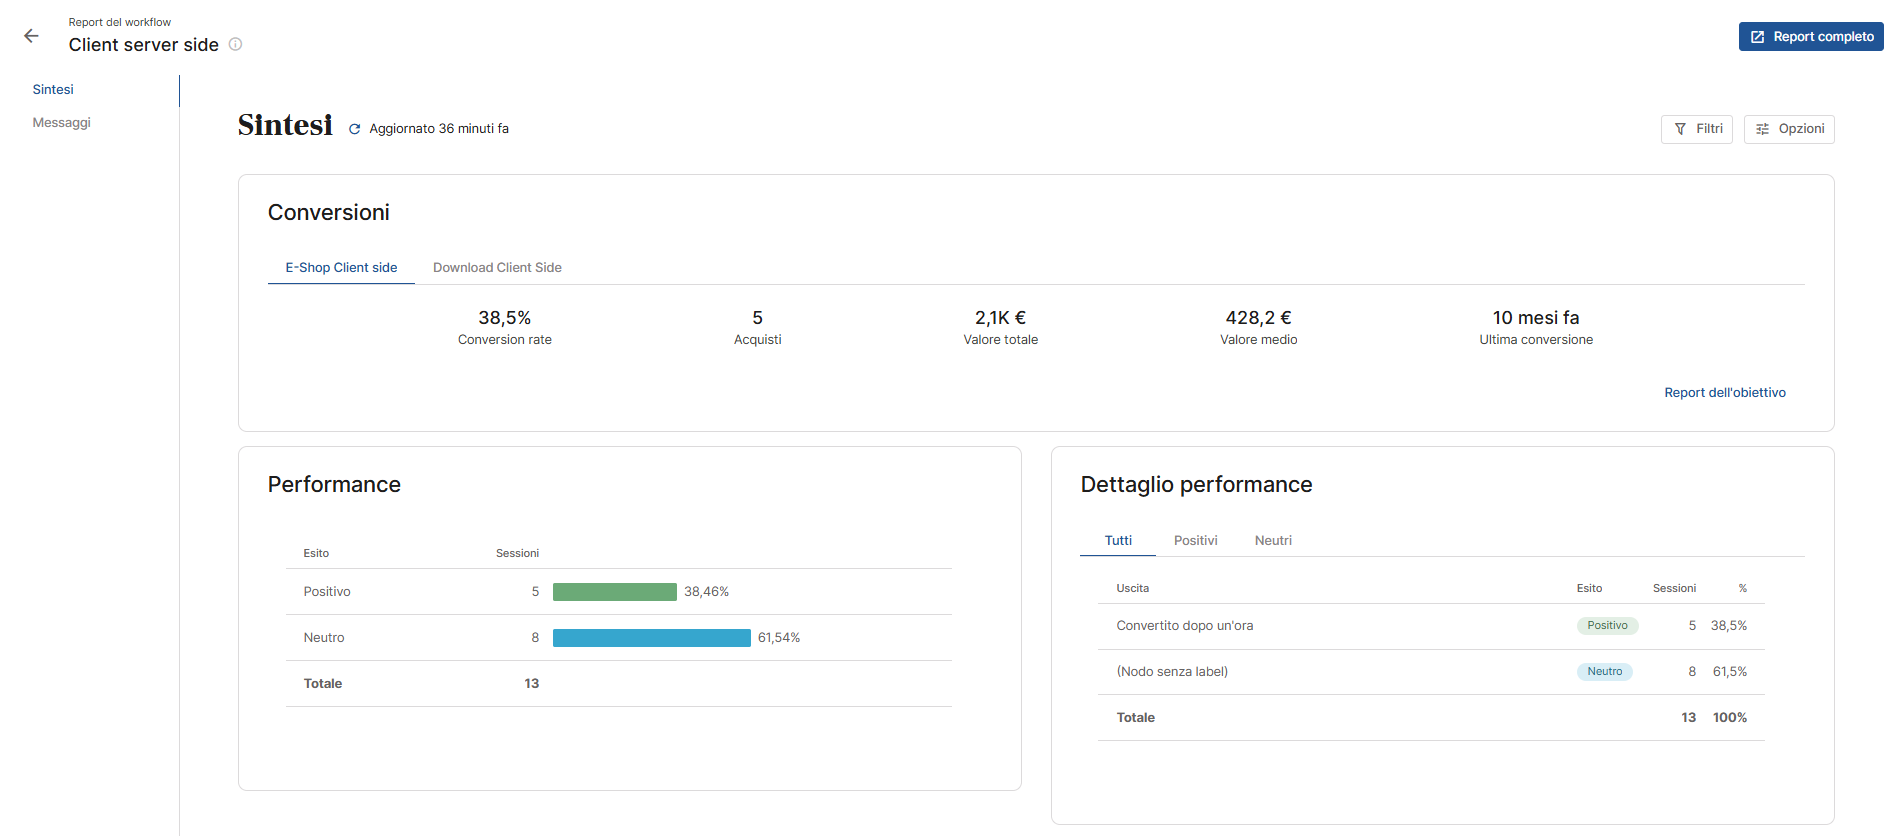Viewport: 1886px width, 836px height.
Task: Select the E-Shop Client side tab
Action: [341, 268]
